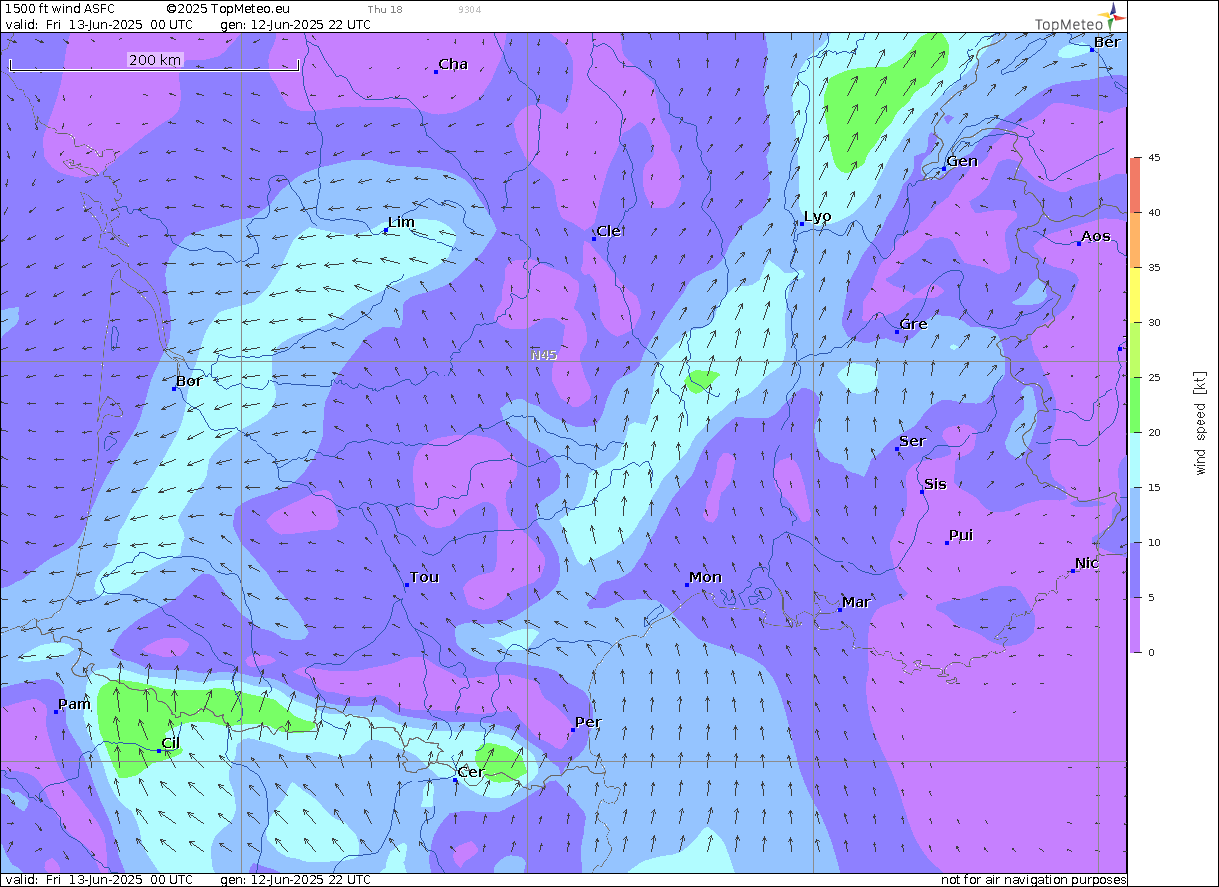
Task: Click the red 40–45 kt legend swatch
Action: [1136, 185]
